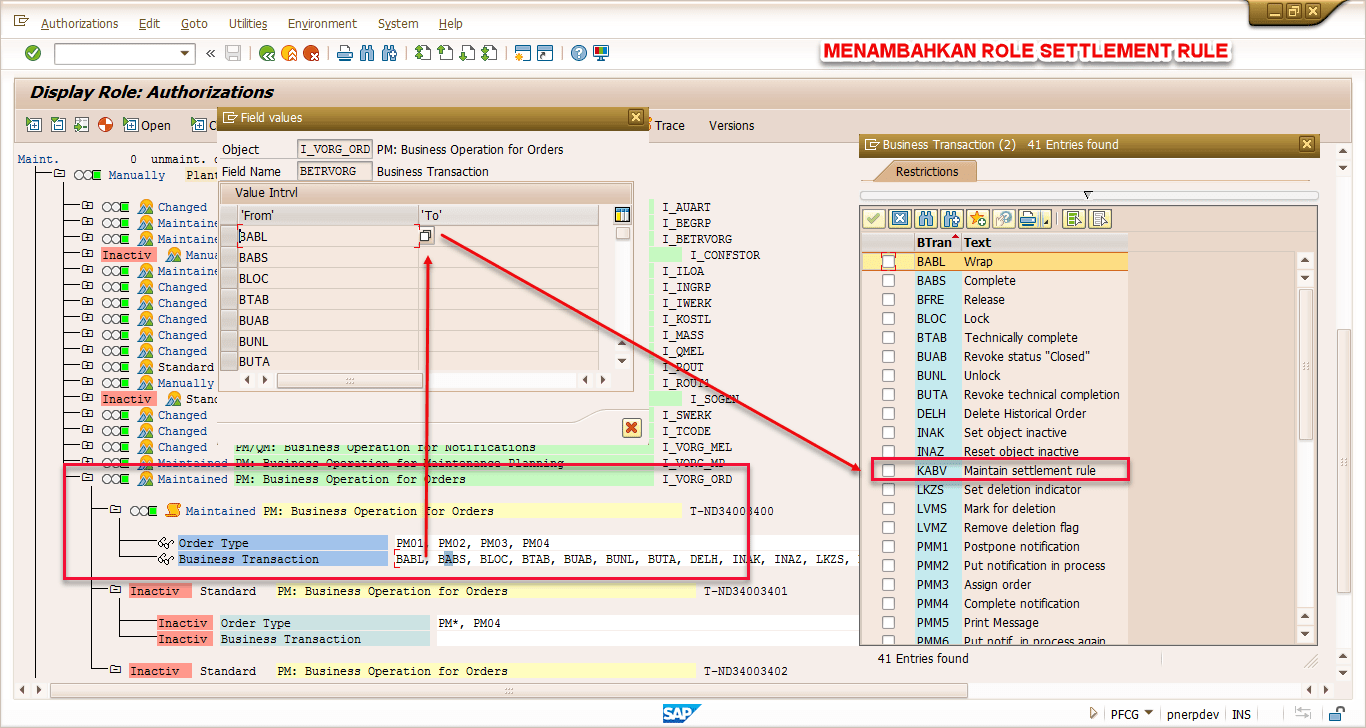Click Add to personal list star icon
This screenshot has height=728, width=1366.
click(x=977, y=219)
